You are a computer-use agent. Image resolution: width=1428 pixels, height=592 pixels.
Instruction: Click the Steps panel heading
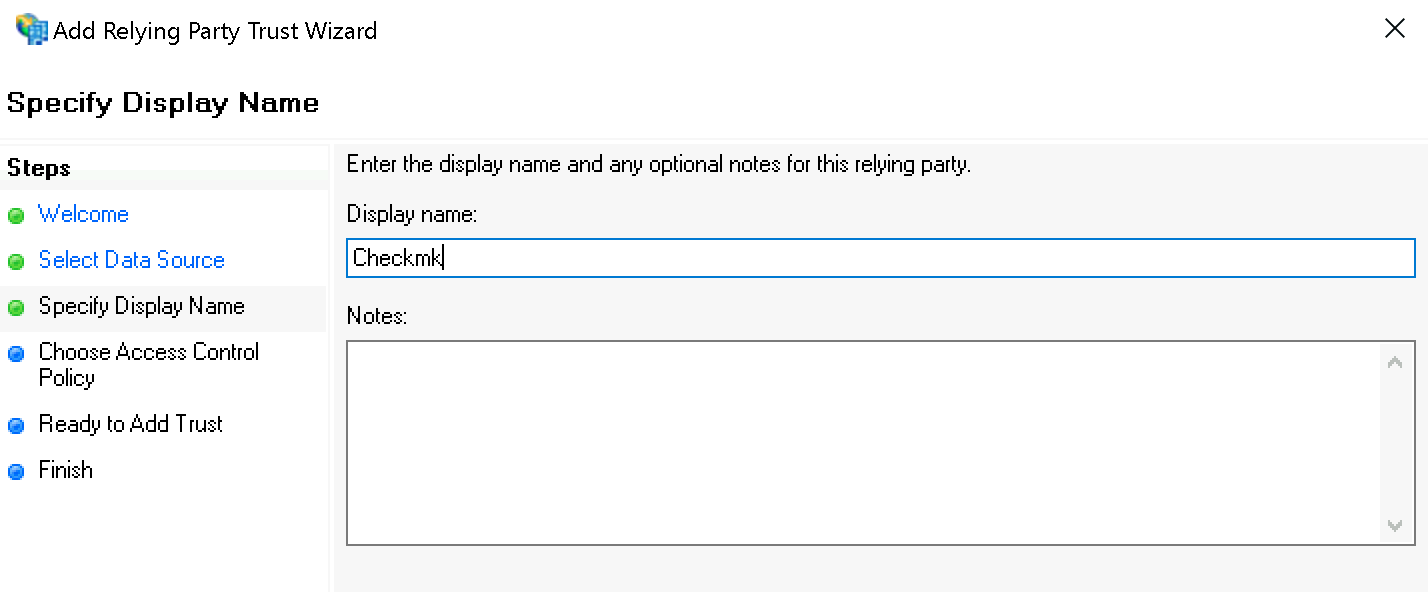[39, 168]
